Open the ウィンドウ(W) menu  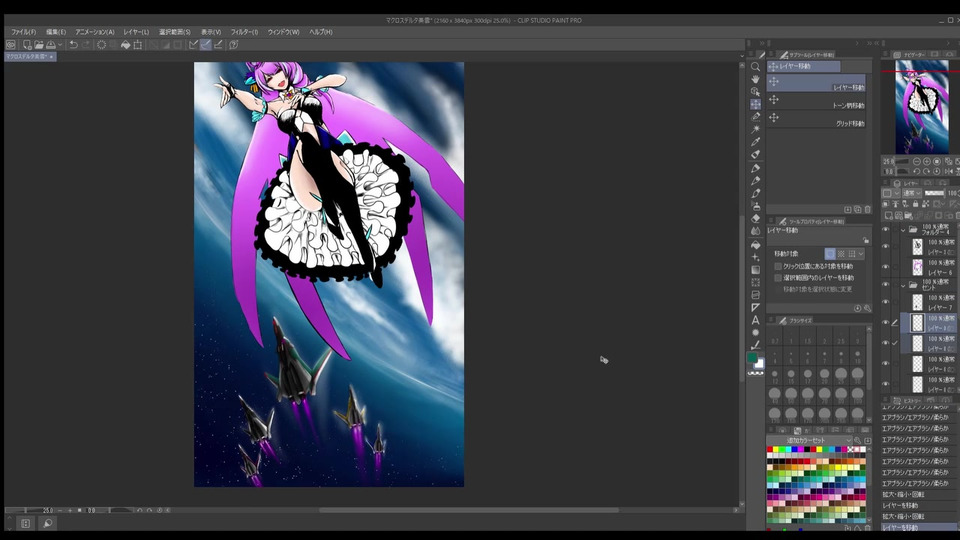(283, 32)
